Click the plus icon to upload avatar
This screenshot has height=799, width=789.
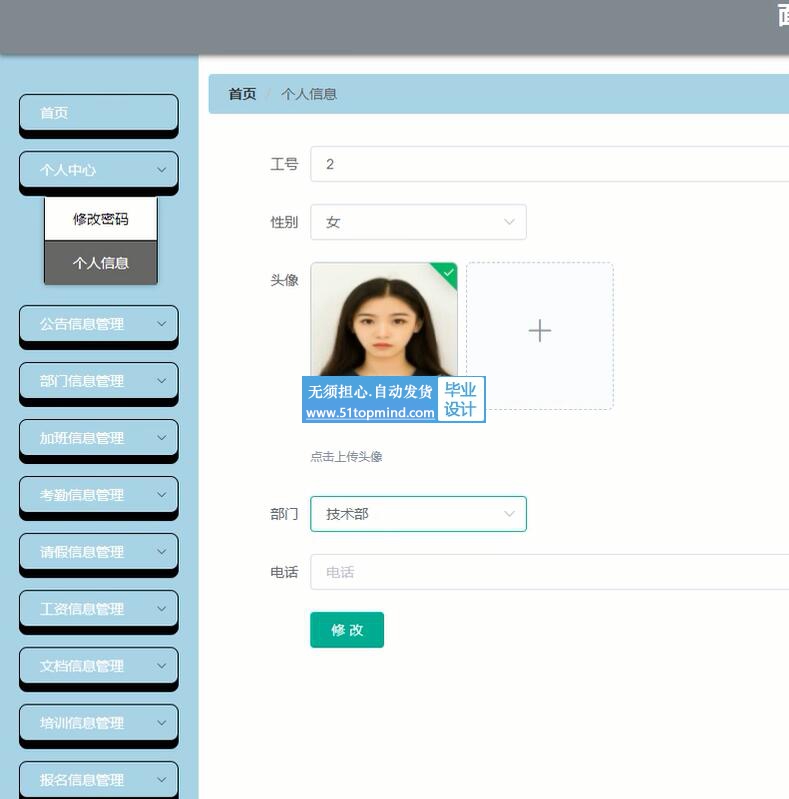[540, 331]
